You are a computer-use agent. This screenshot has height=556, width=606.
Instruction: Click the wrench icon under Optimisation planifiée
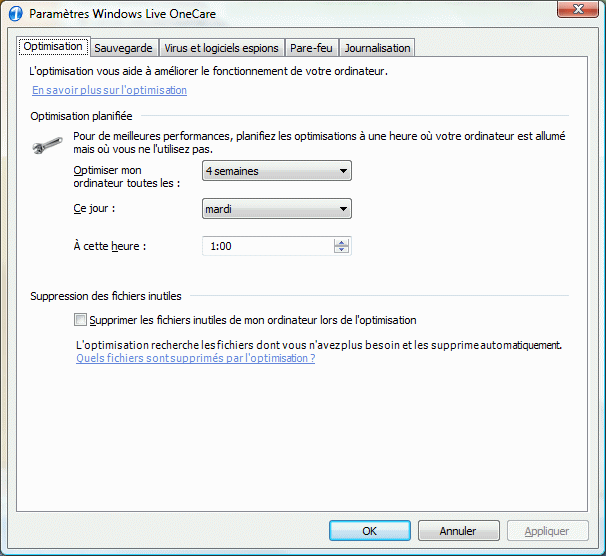pyautogui.click(x=47, y=148)
